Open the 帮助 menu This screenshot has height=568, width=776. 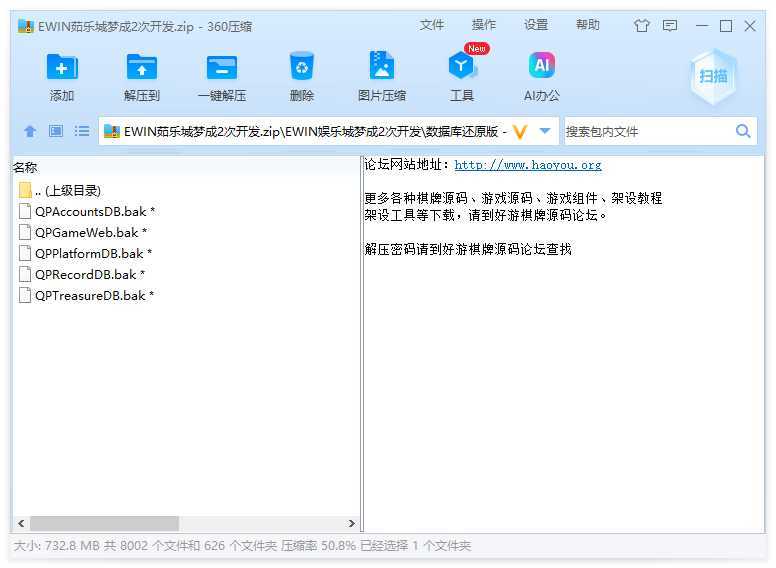(588, 25)
